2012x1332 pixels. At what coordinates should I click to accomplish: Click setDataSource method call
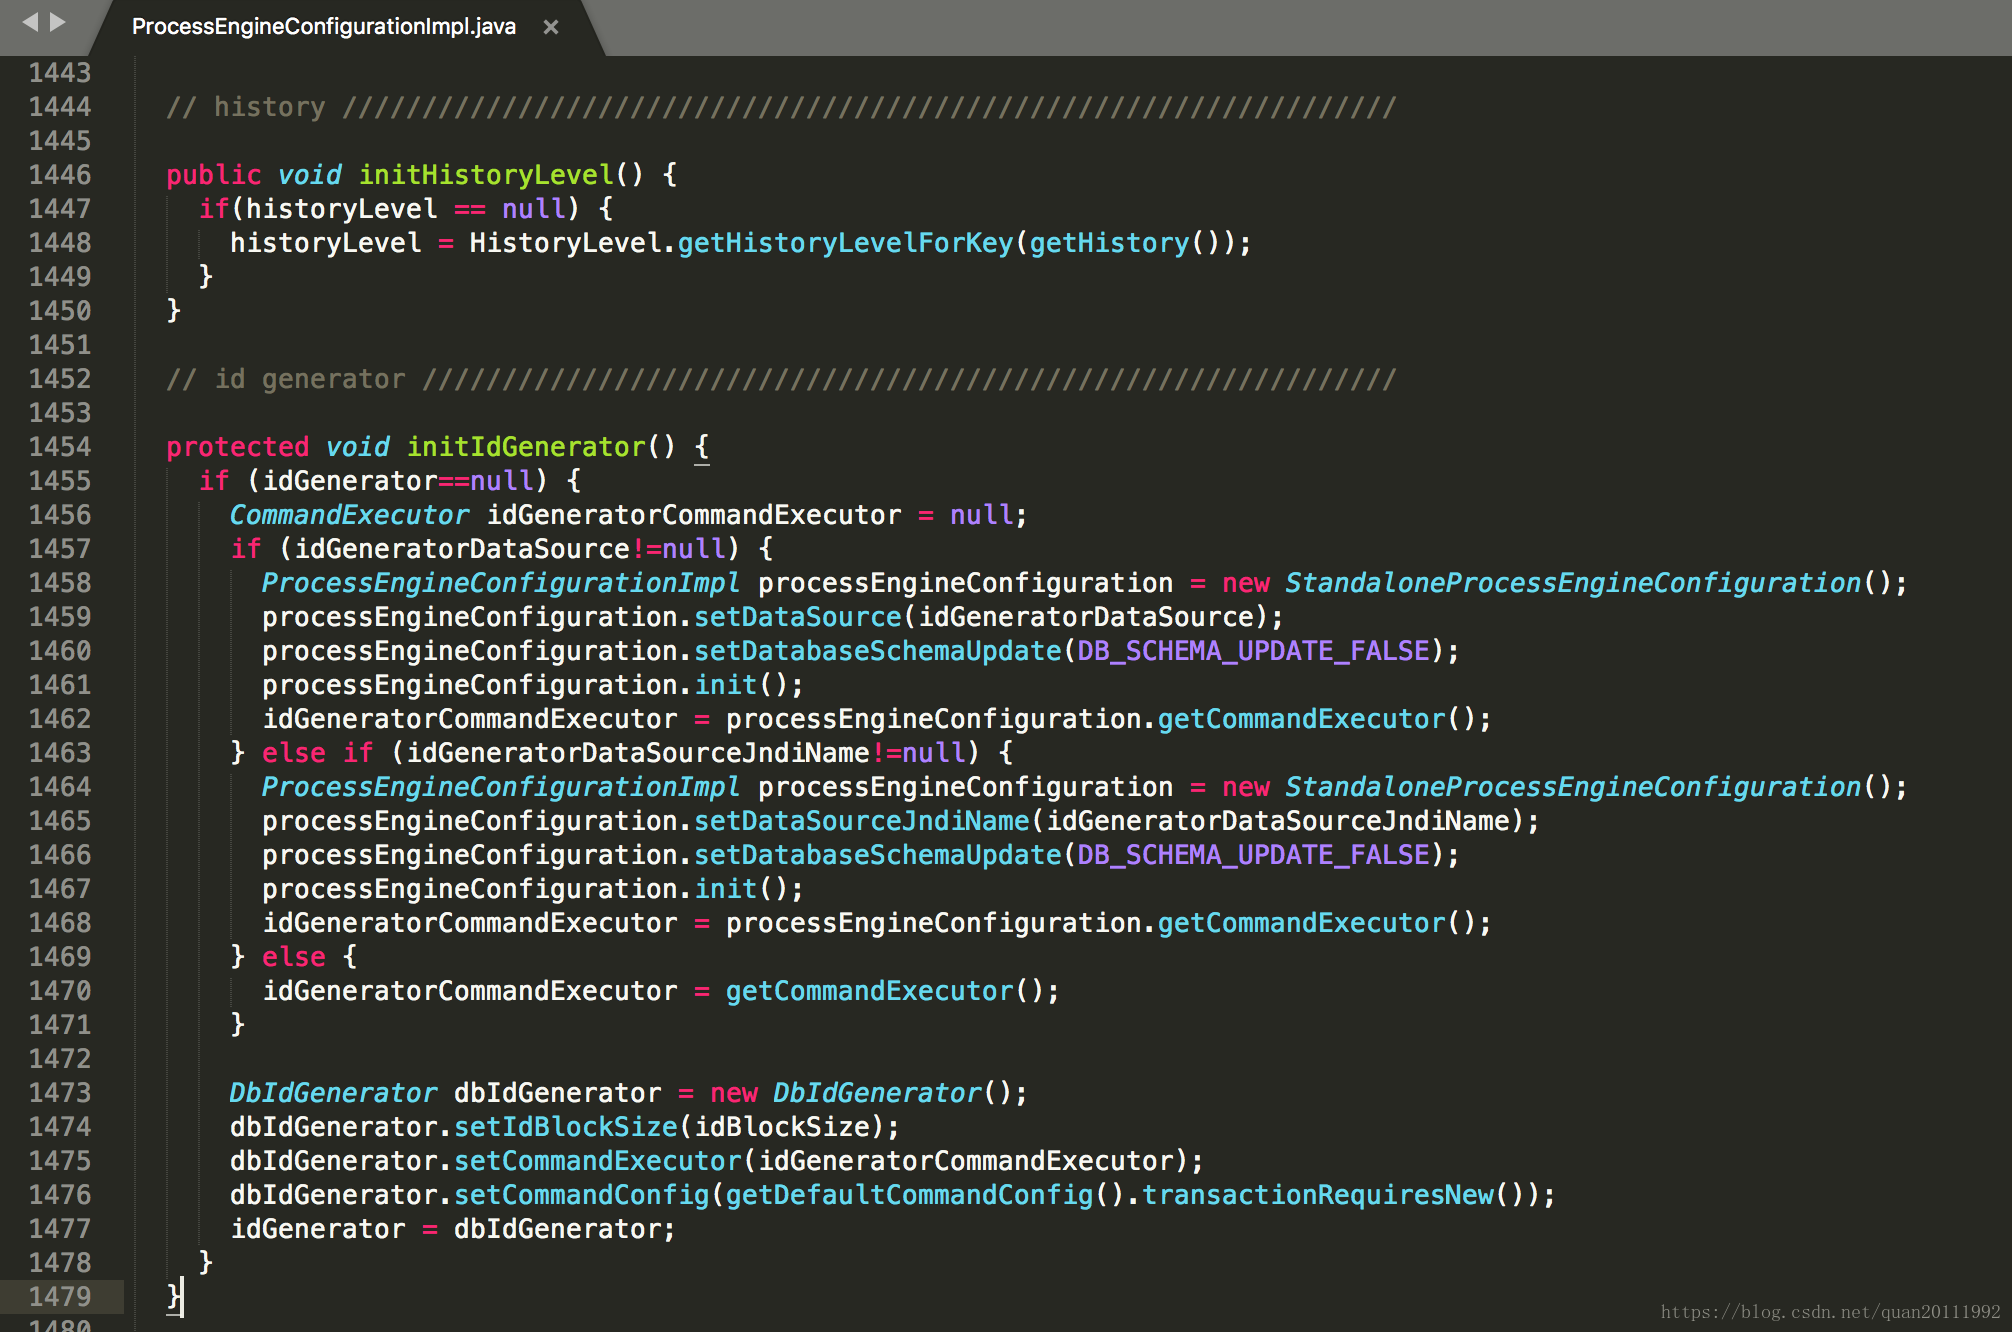(798, 617)
